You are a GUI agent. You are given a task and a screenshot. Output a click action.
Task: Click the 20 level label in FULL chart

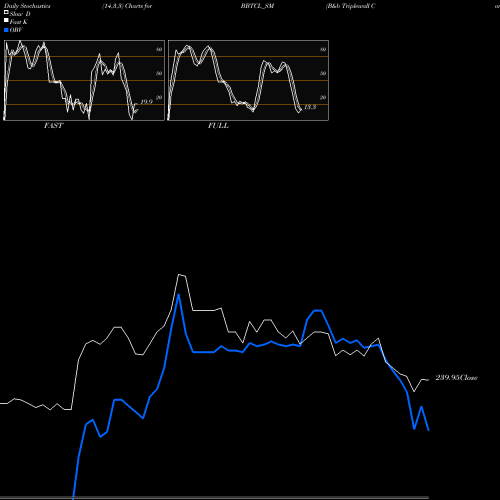pyautogui.click(x=323, y=98)
